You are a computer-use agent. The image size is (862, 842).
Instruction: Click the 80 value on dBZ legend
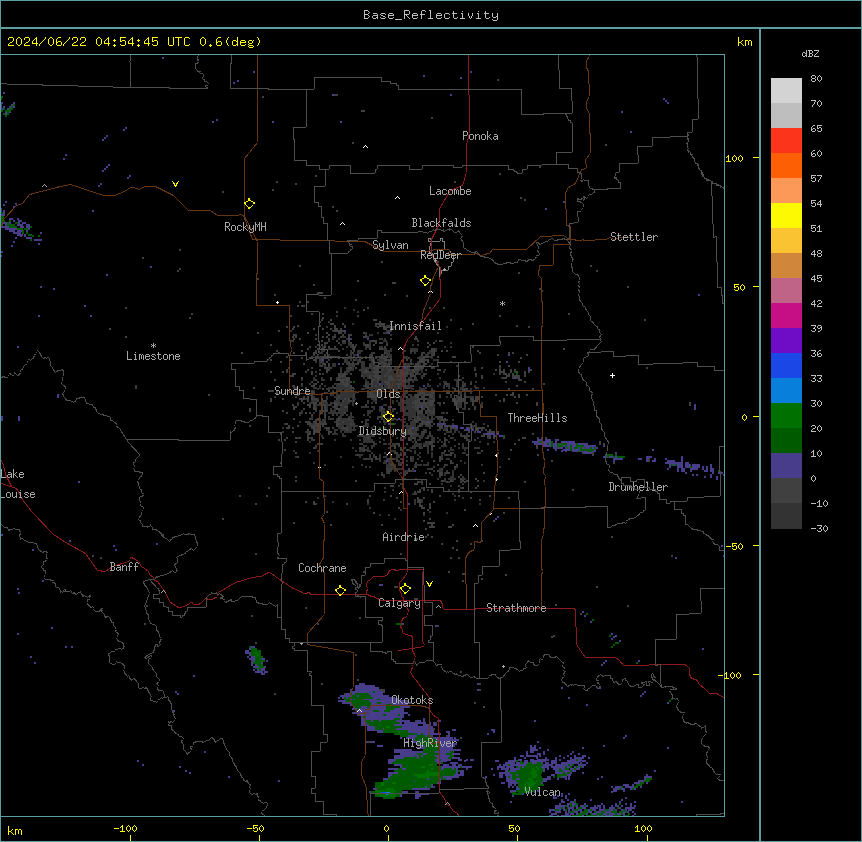coord(816,79)
